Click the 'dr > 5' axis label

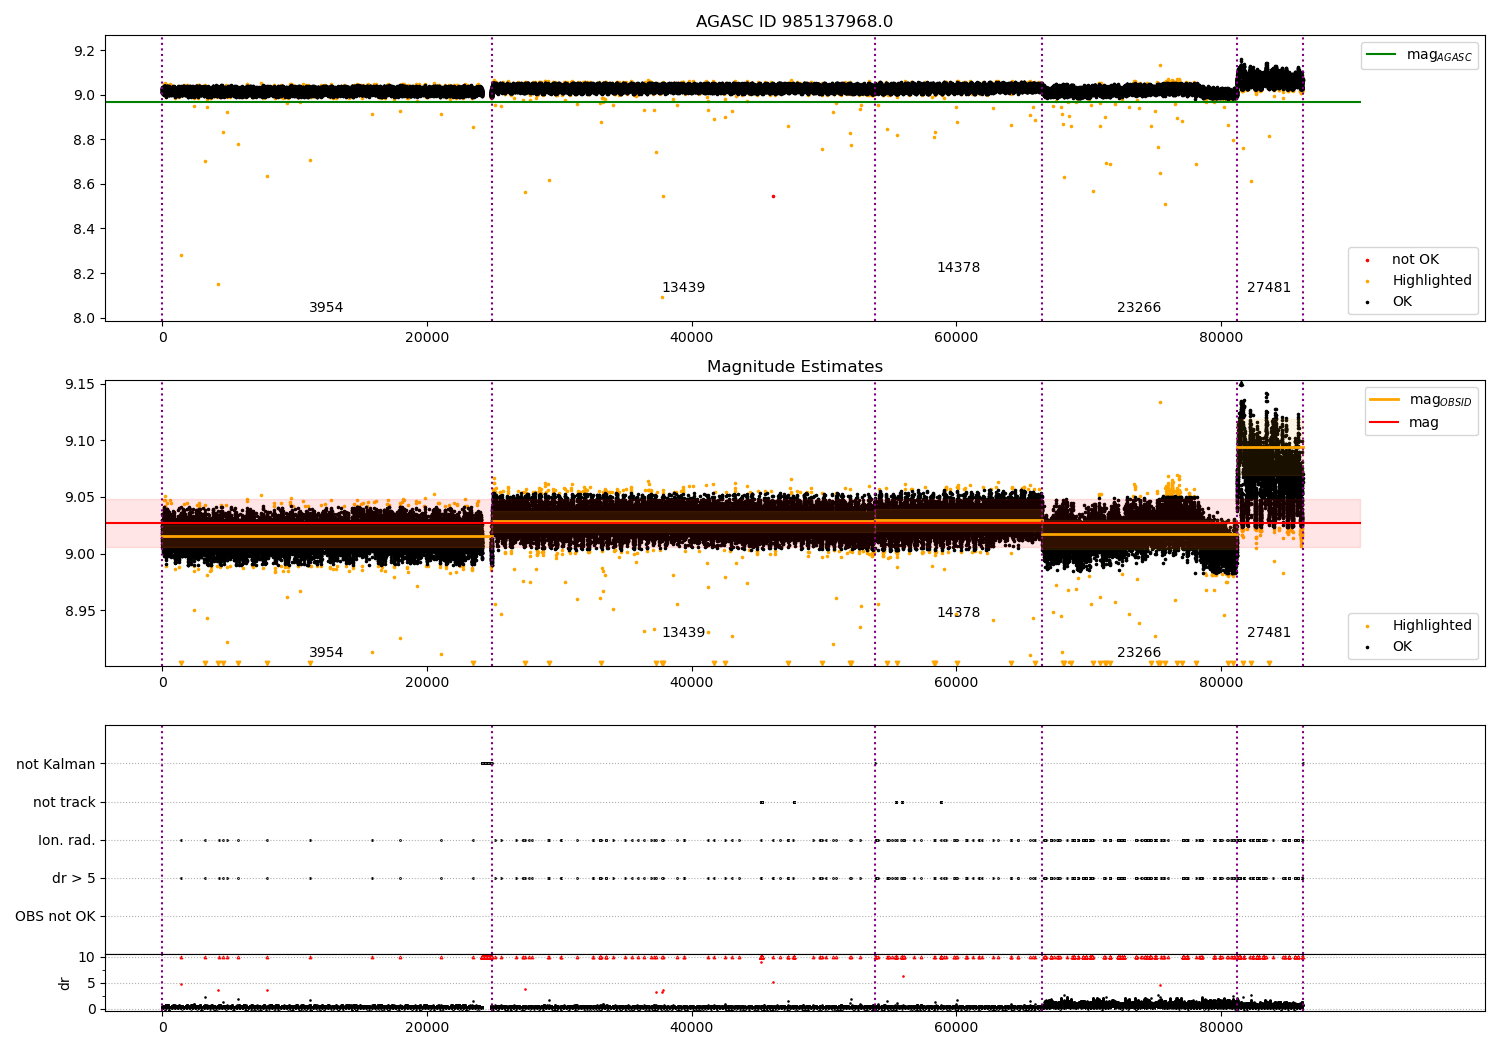coord(74,878)
